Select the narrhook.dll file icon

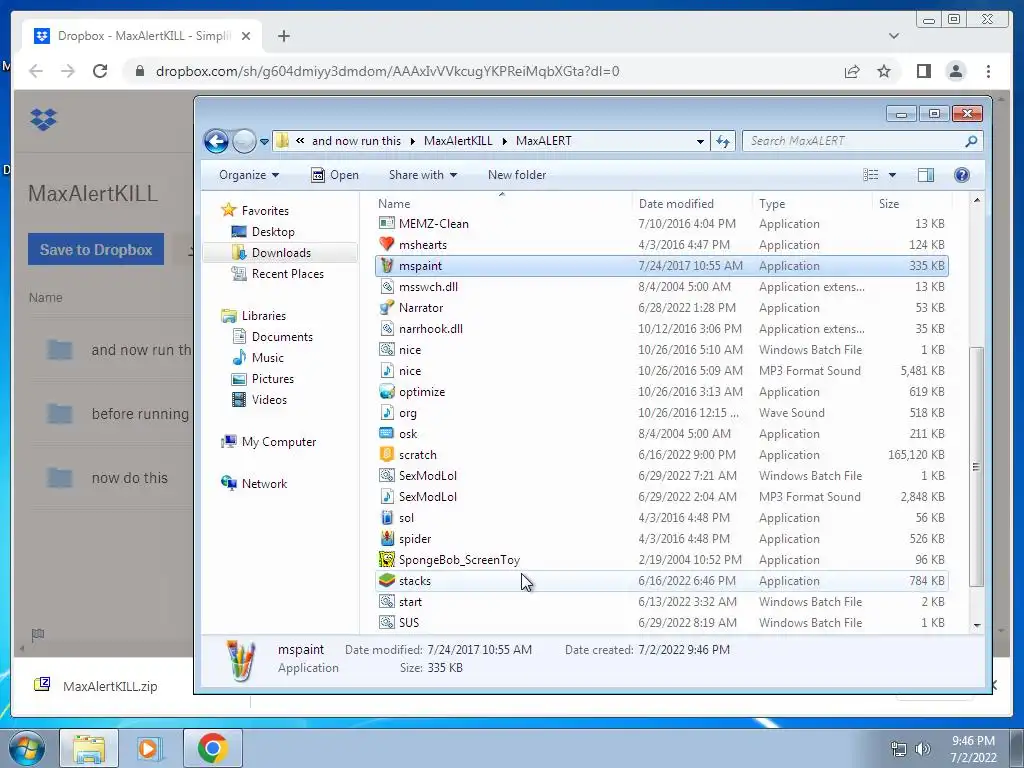[x=387, y=328]
